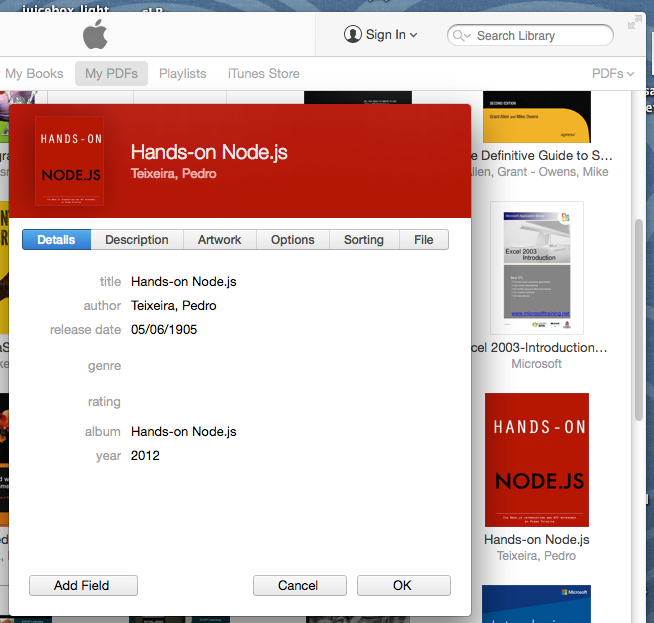654x623 pixels.
Task: Select the Details tab in dialog
Action: pos(56,240)
